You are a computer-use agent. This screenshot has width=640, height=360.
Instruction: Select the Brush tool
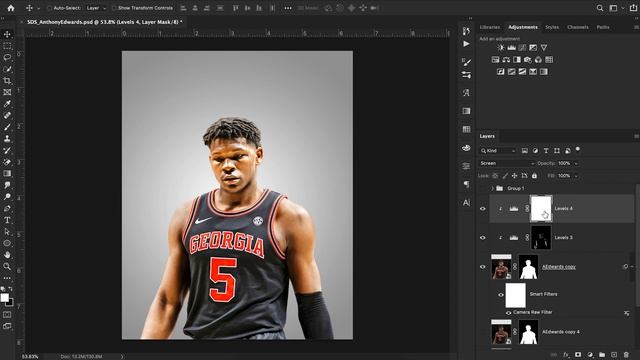[7, 127]
